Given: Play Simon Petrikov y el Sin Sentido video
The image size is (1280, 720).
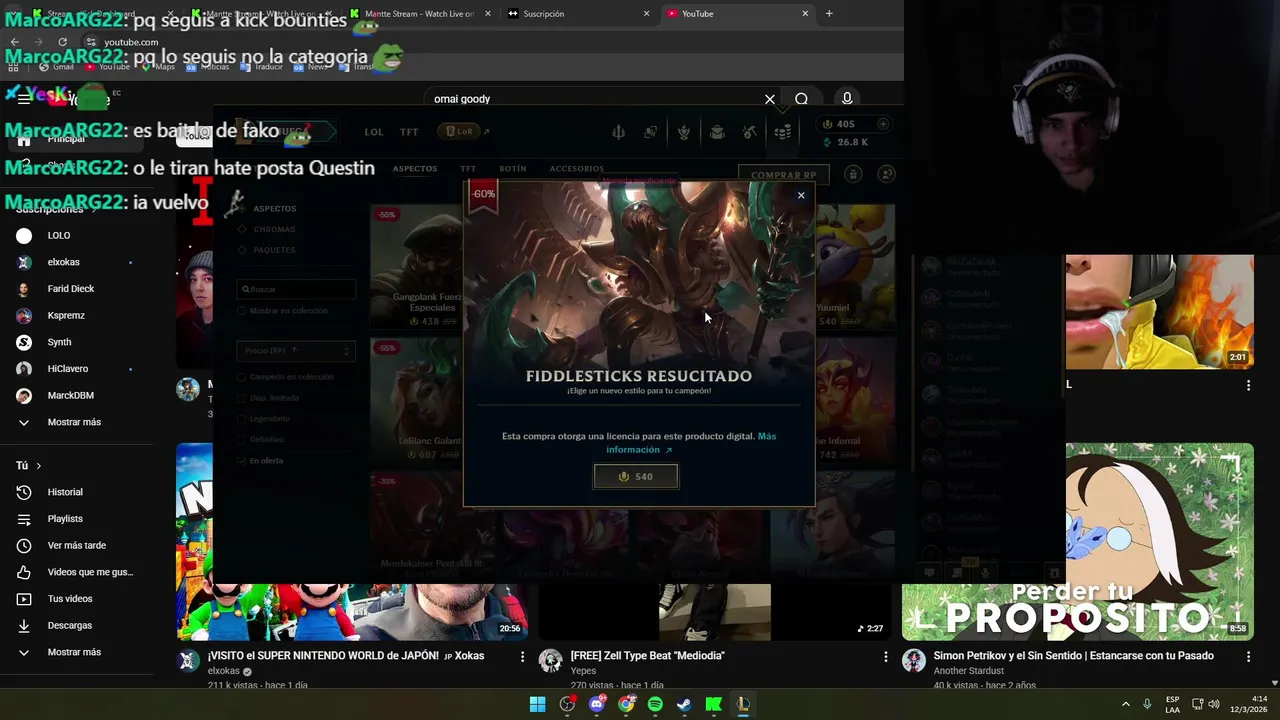Looking at the screenshot, I should coord(1078,541).
